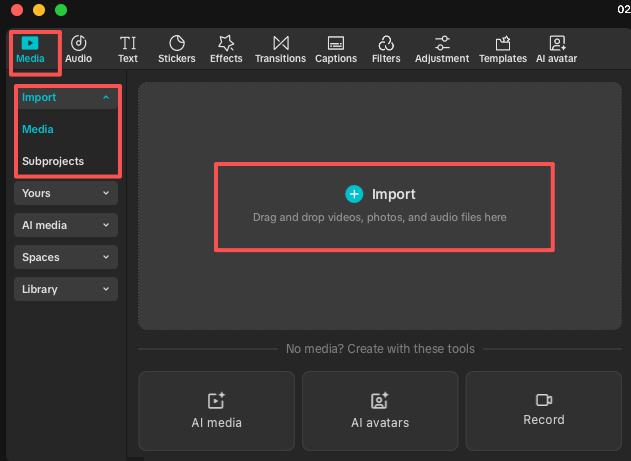631x461 pixels.
Task: Open the Transitions icon
Action: [x=280, y=43]
